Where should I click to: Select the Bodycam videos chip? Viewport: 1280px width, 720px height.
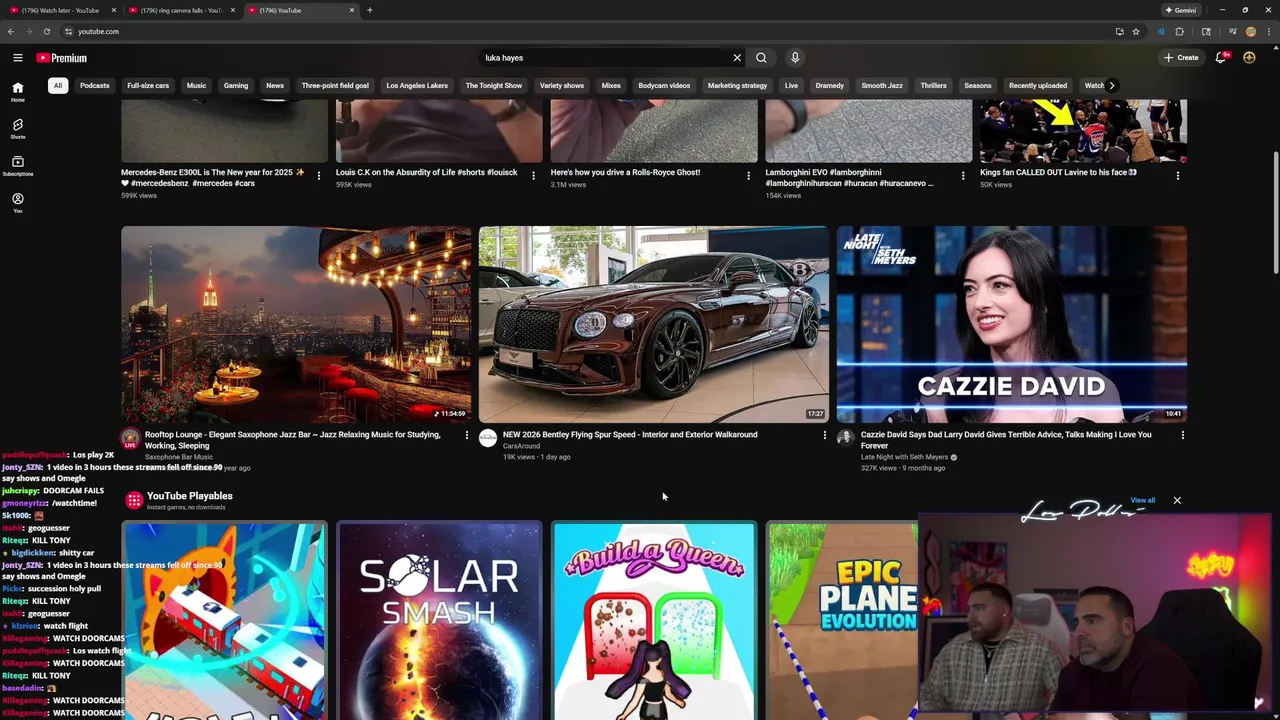(x=664, y=85)
